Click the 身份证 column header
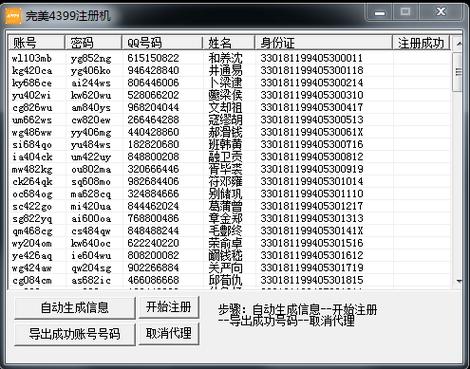470x369 pixels. coord(324,43)
